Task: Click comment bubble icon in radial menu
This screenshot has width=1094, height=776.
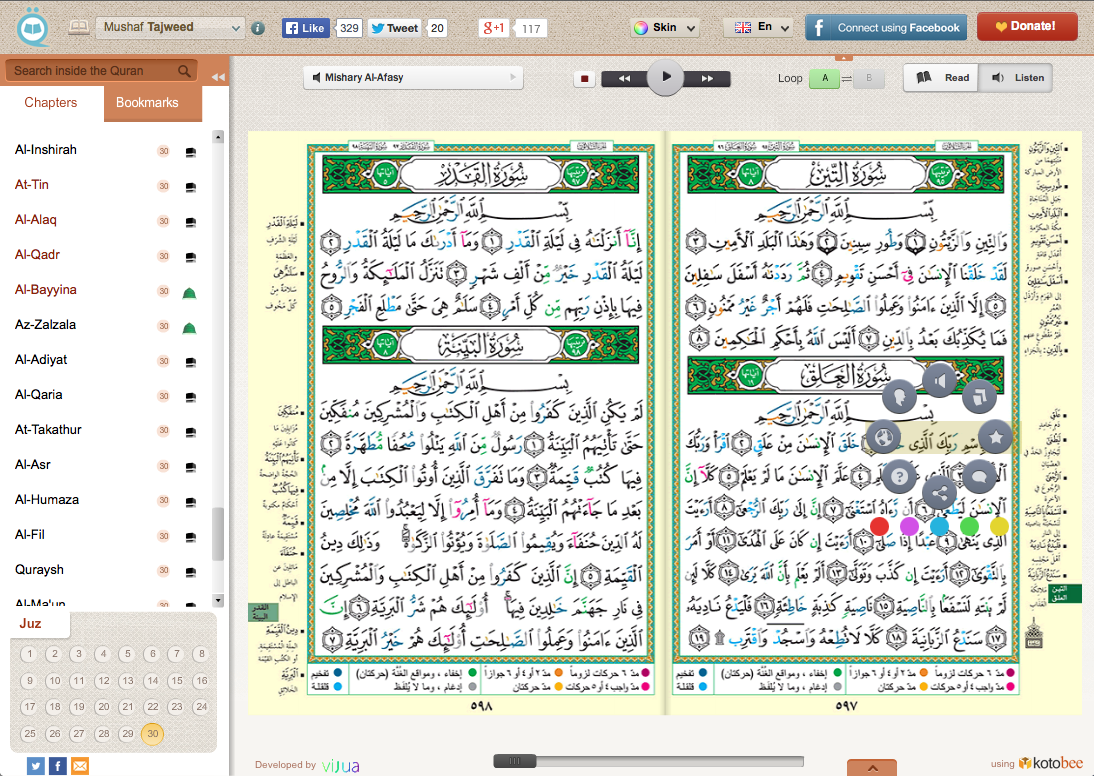Action: [980, 477]
